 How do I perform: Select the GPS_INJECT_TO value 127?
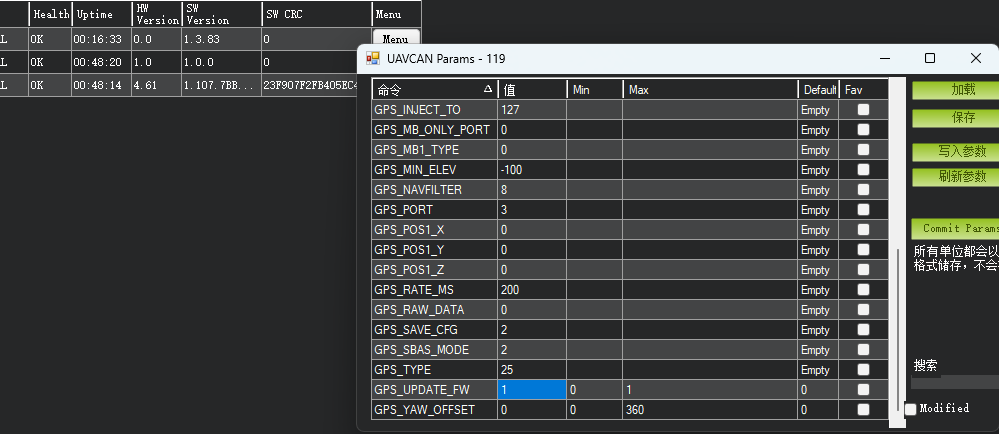[532, 110]
